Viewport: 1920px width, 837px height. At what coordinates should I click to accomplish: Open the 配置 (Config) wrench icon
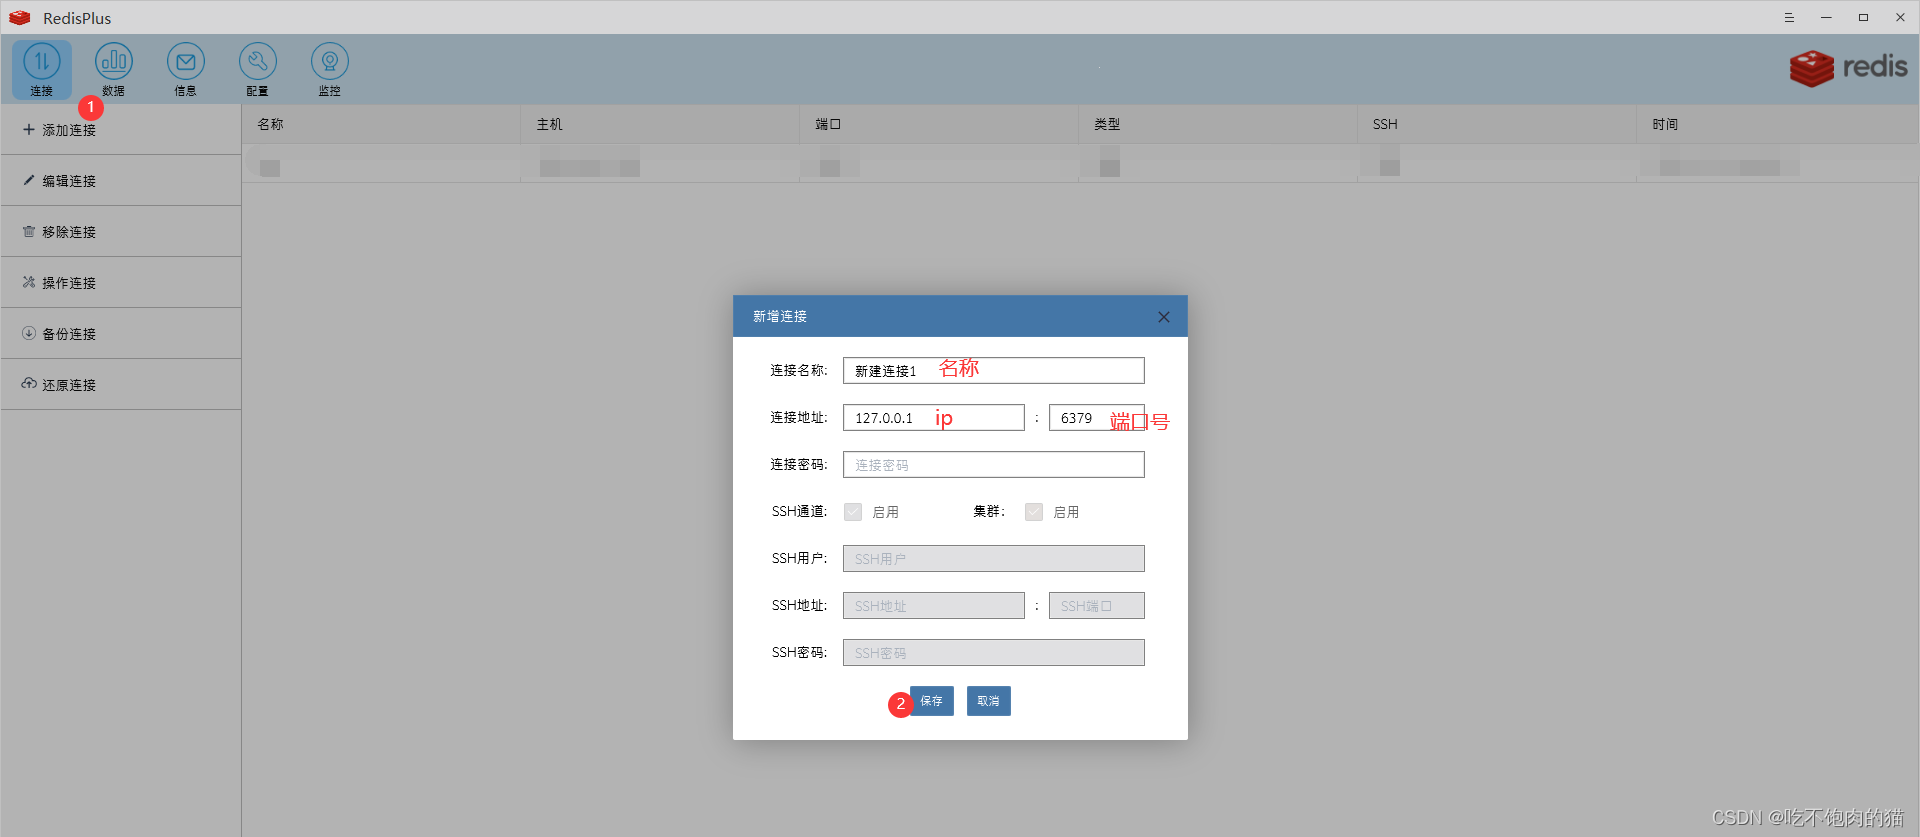click(258, 69)
